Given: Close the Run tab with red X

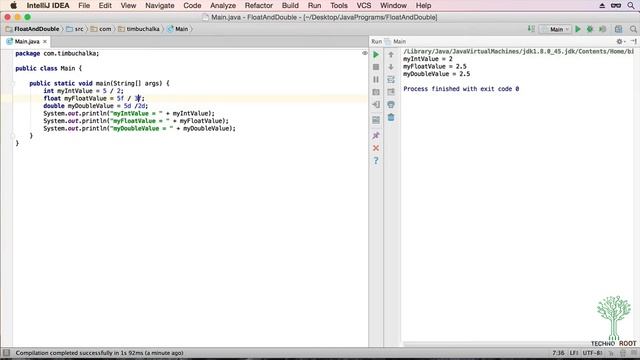Looking at the screenshot, I should 376,148.
